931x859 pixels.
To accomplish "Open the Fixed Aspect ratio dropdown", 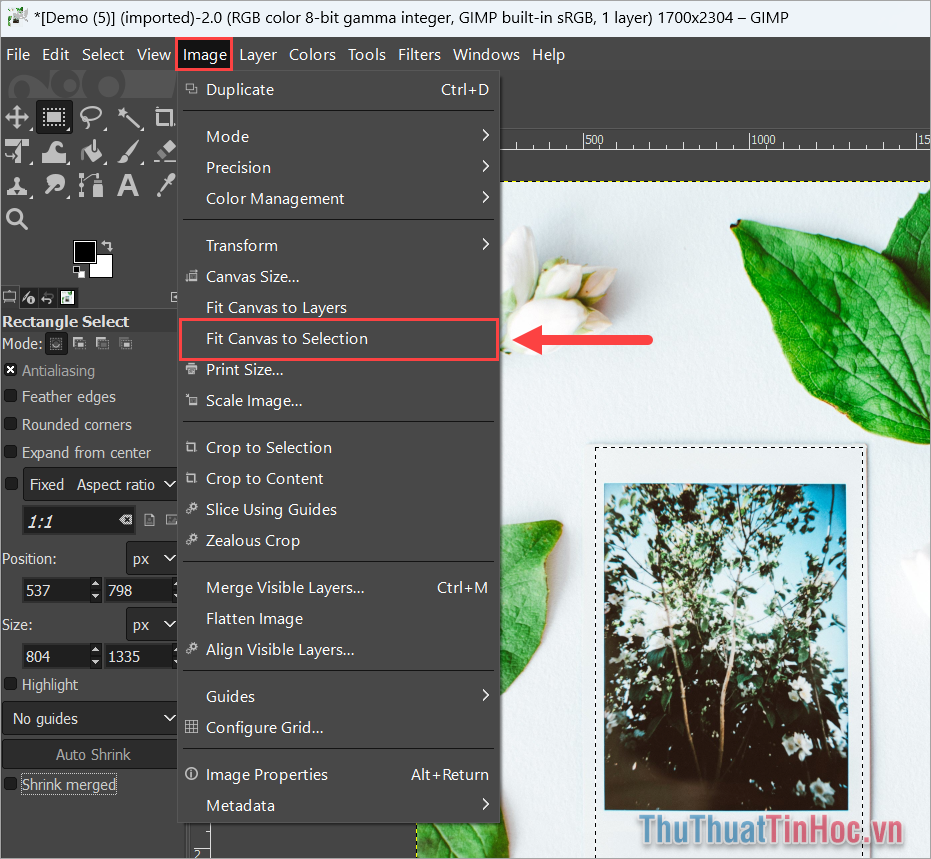I will pyautogui.click(x=100, y=484).
